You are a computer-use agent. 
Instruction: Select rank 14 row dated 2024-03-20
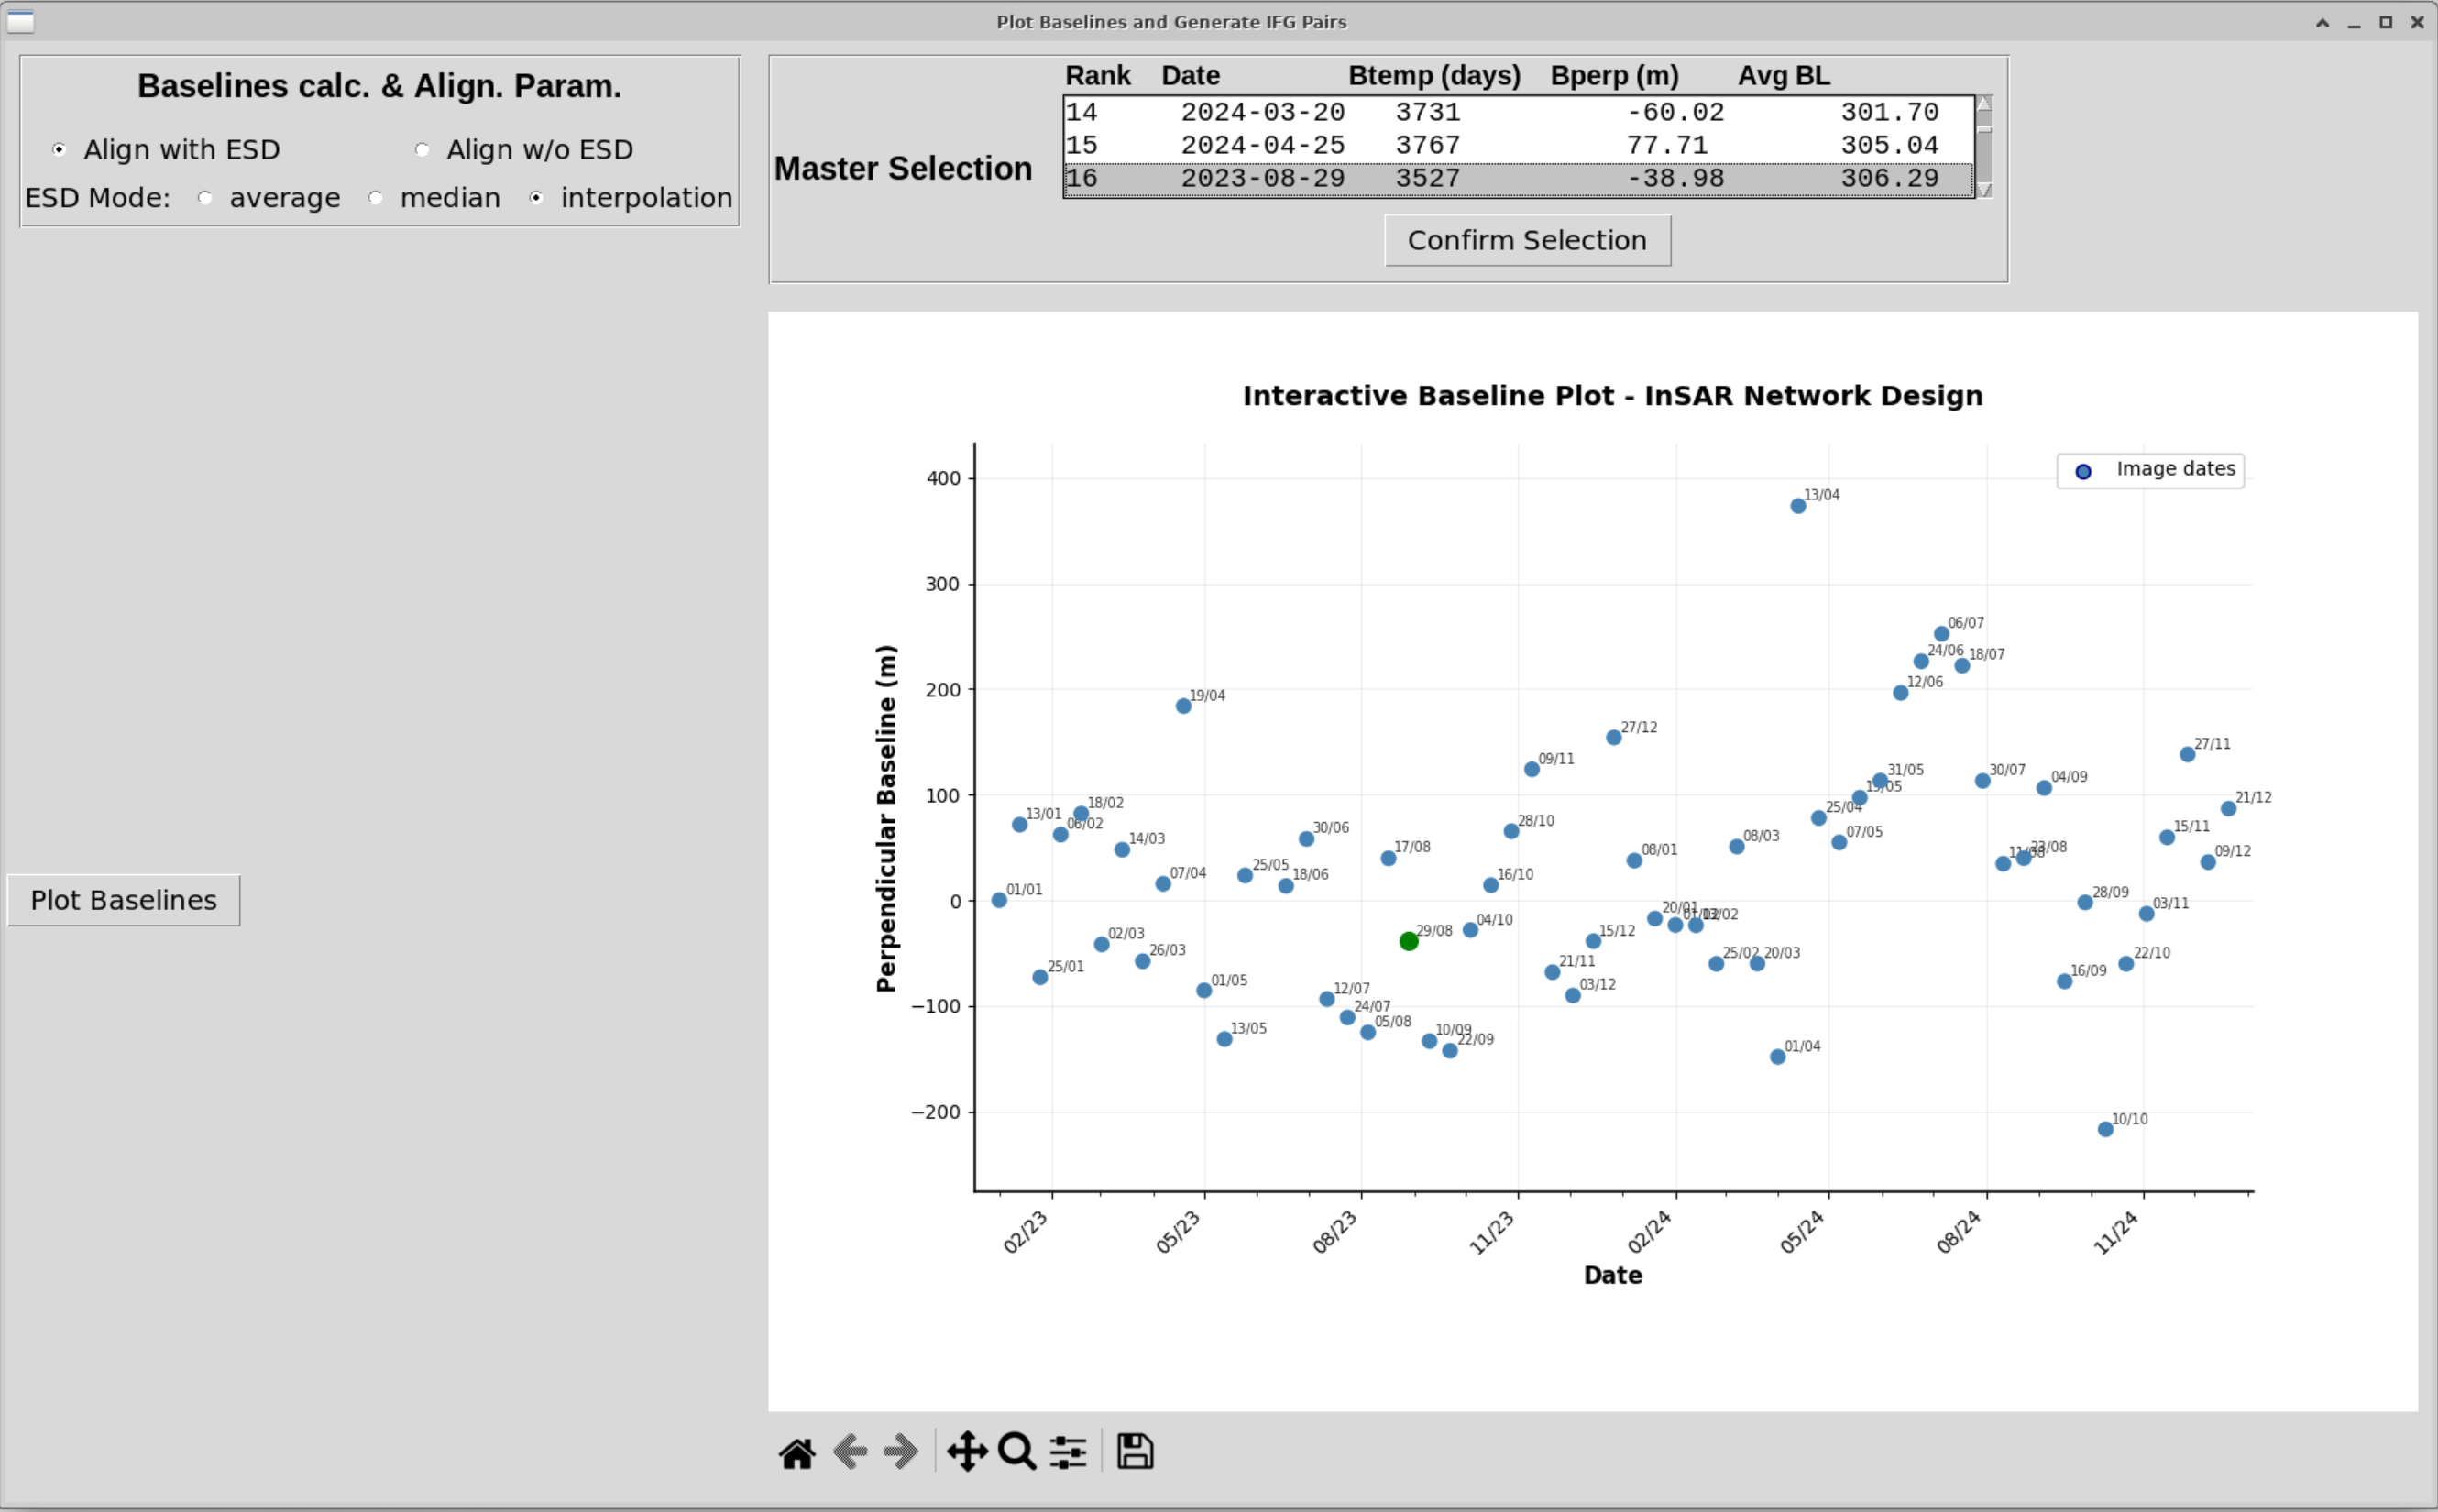[1518, 112]
